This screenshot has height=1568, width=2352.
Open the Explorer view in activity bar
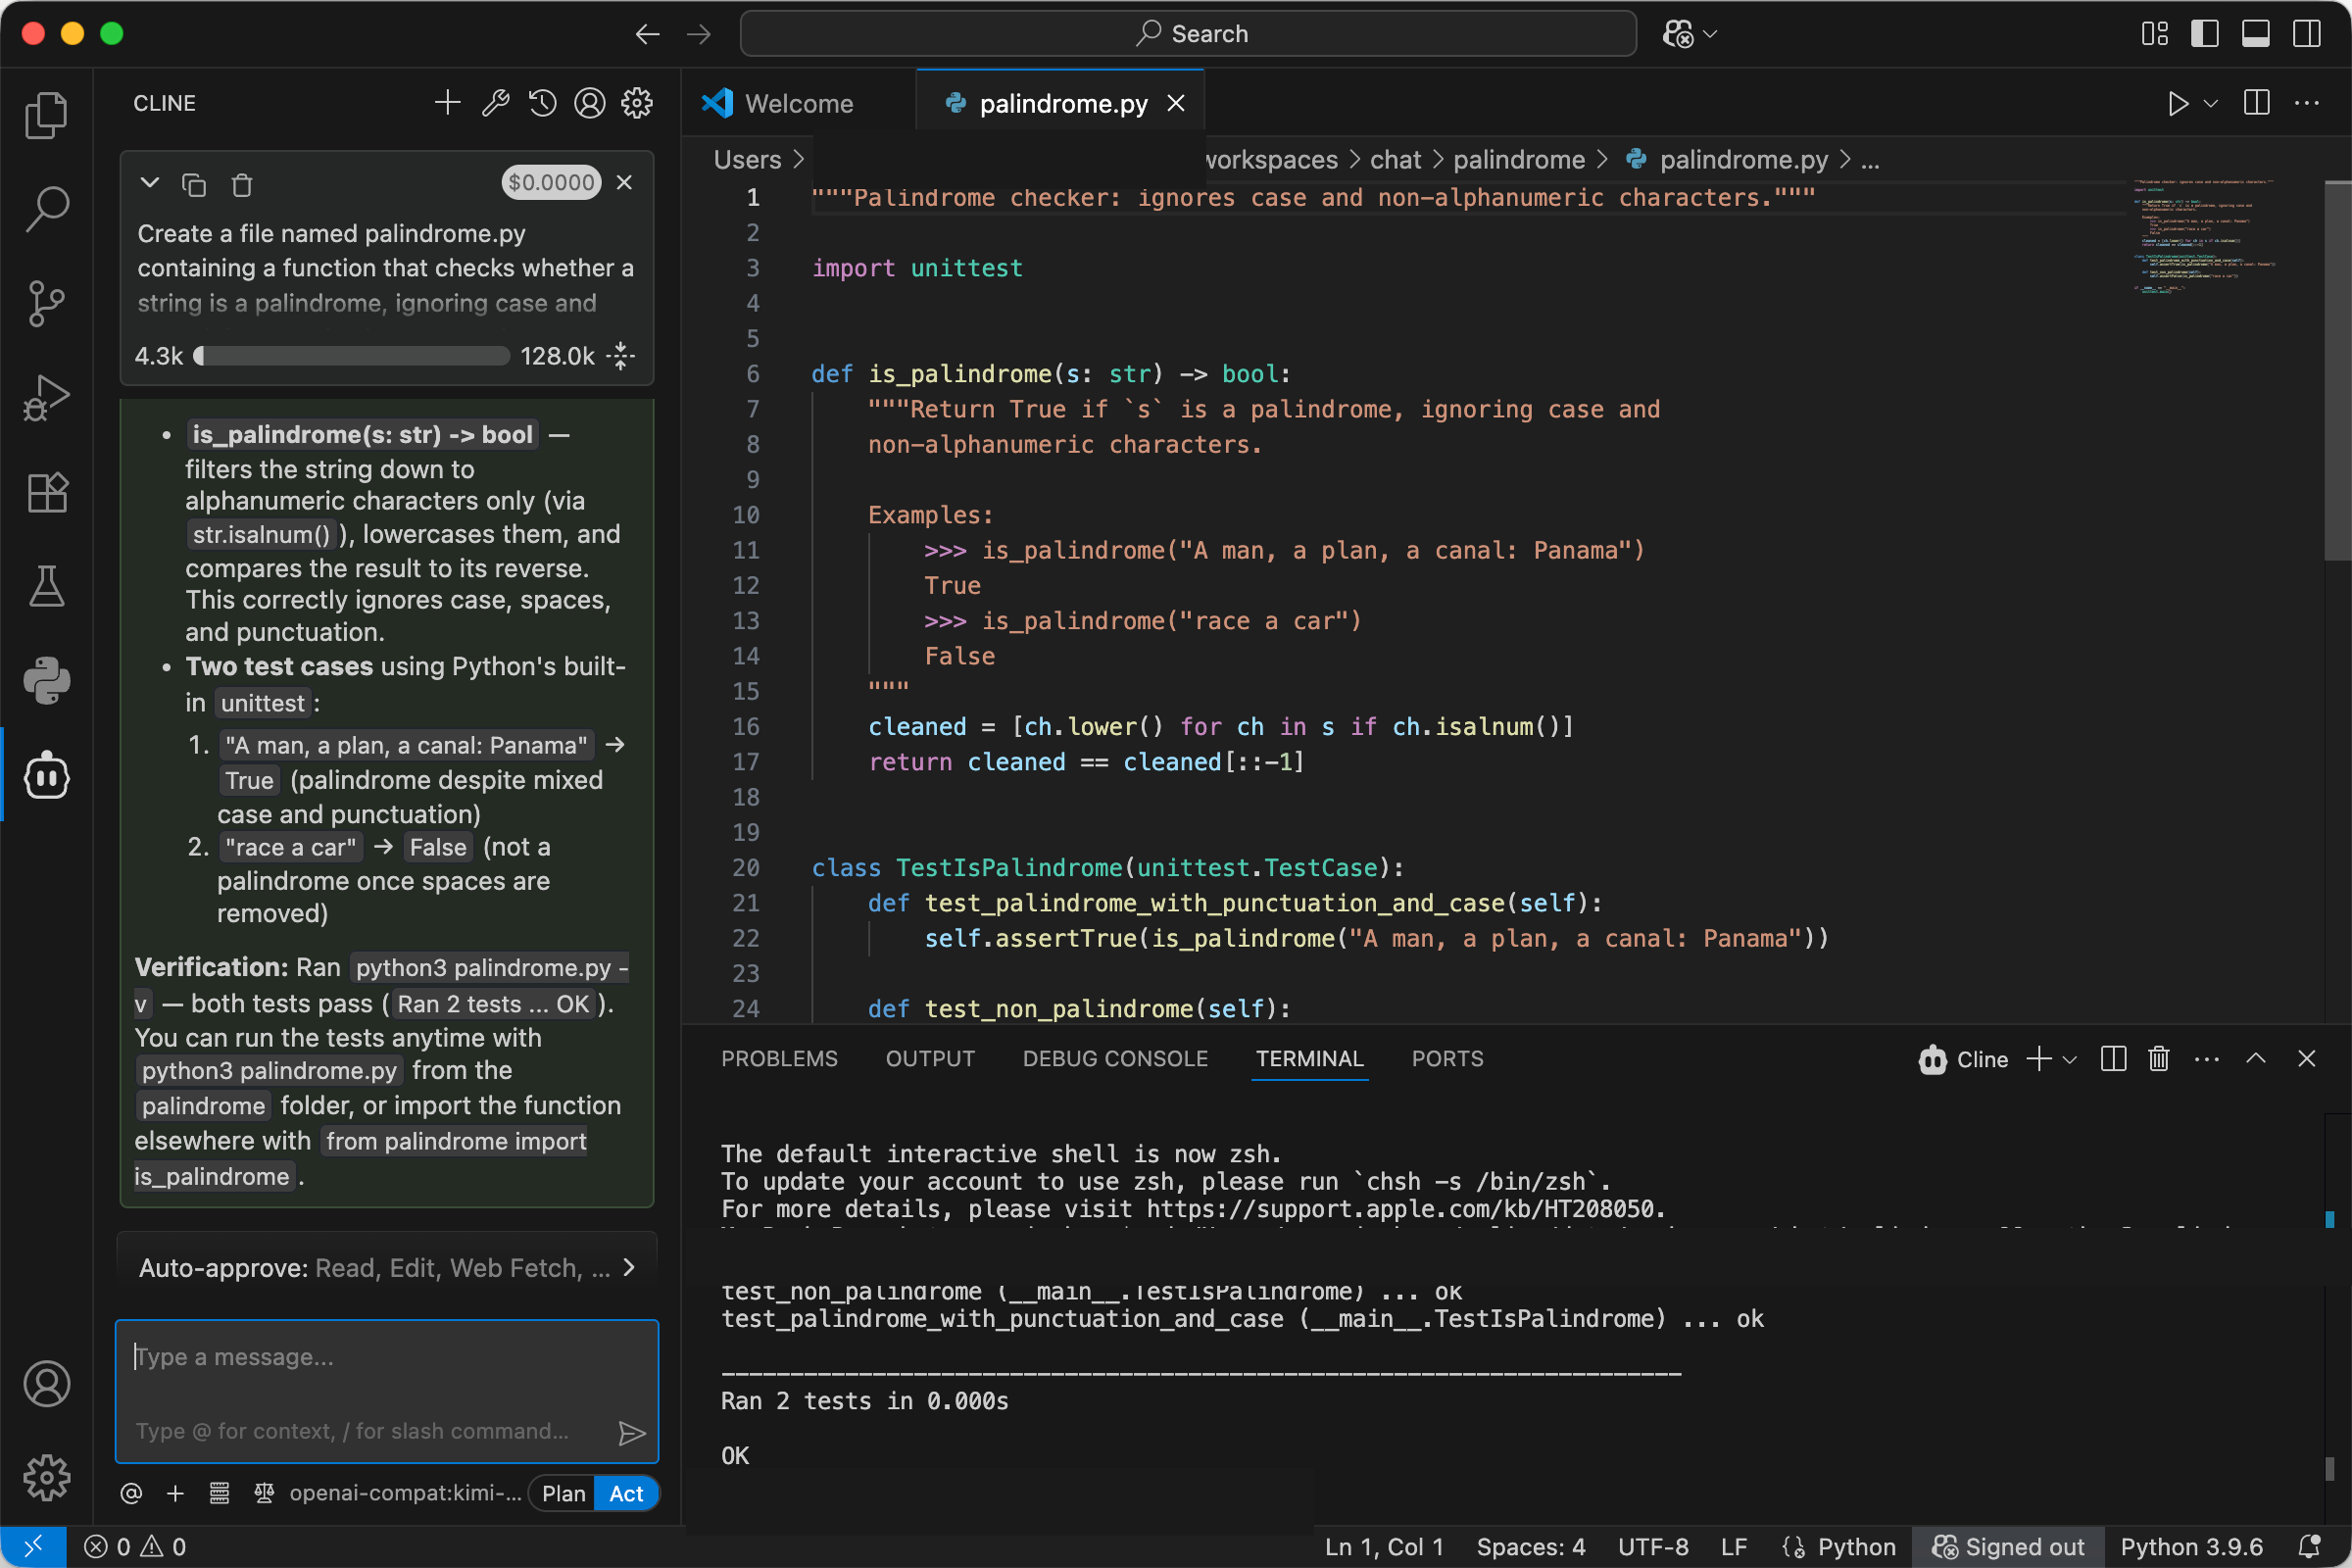coord(46,115)
